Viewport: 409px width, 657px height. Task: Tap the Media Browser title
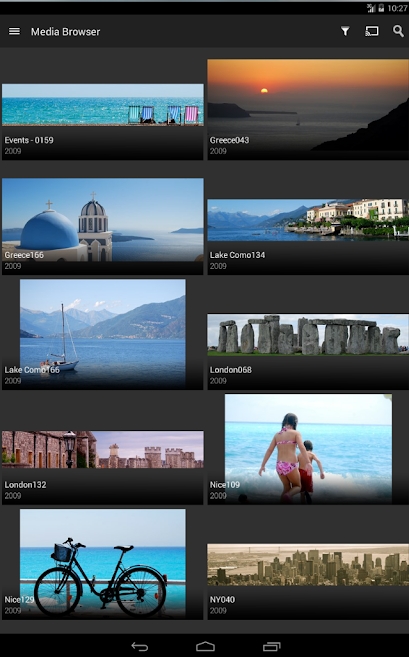[65, 32]
